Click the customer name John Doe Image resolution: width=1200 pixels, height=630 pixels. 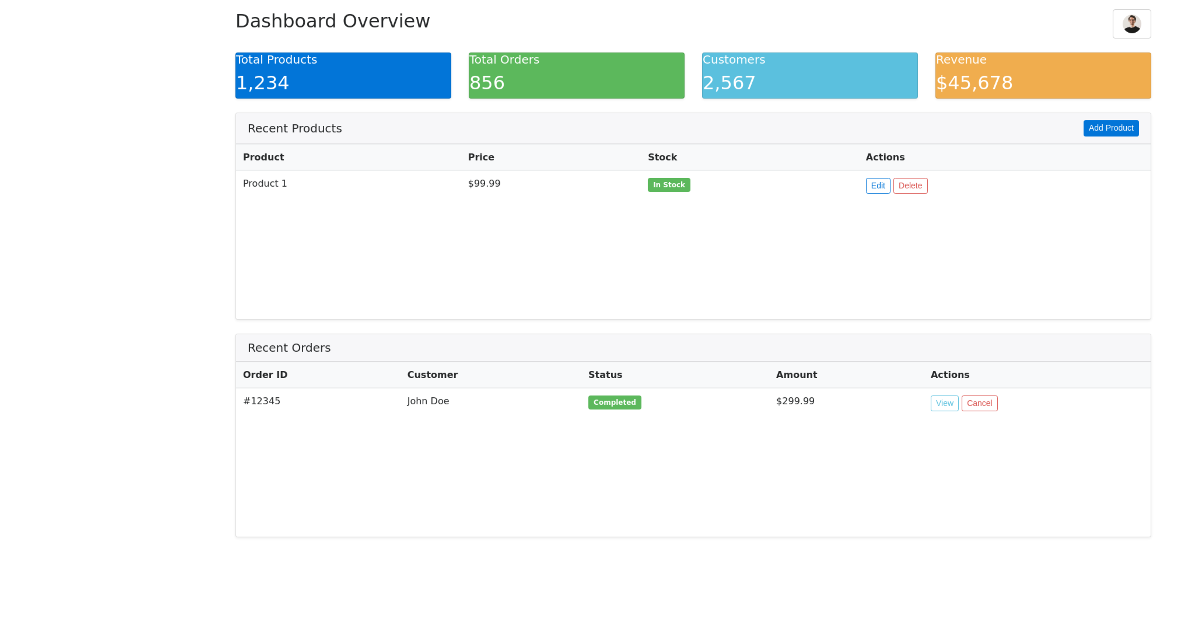pos(428,400)
